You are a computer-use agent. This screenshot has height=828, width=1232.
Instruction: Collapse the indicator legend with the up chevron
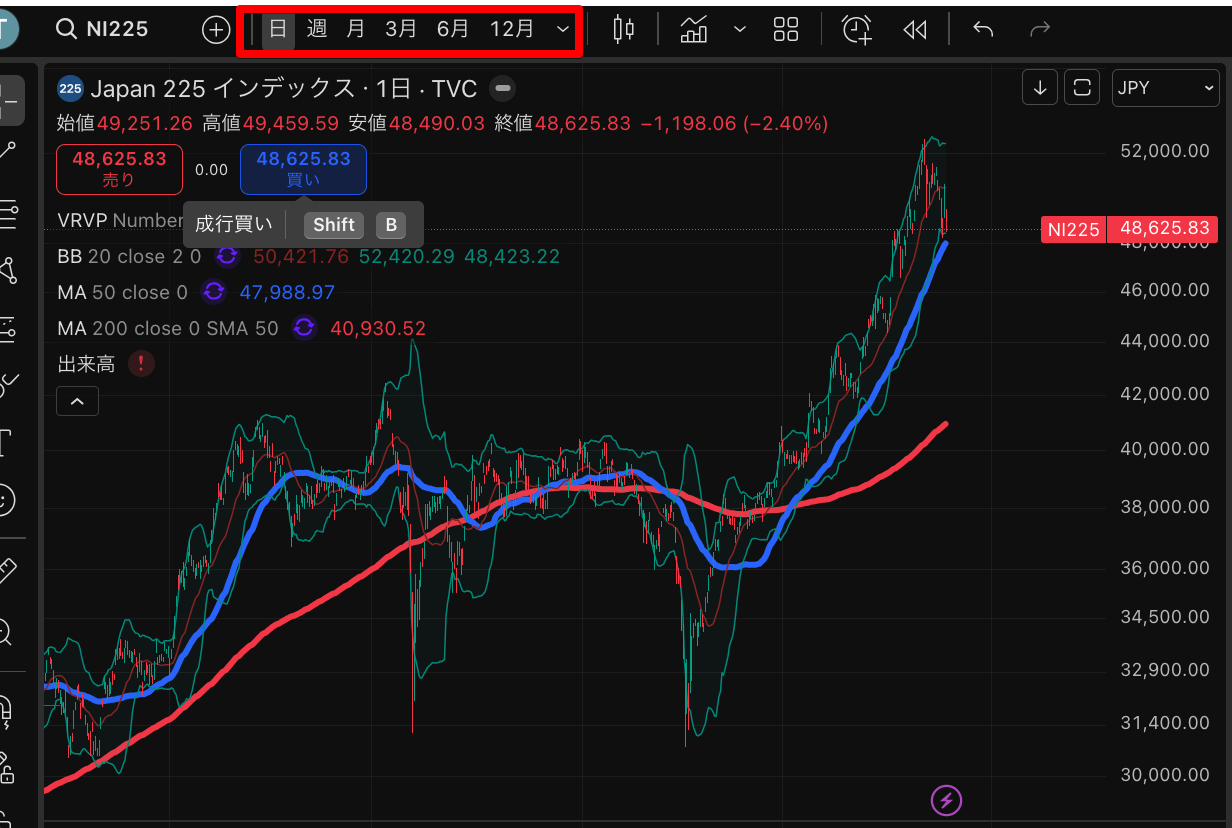(x=77, y=401)
